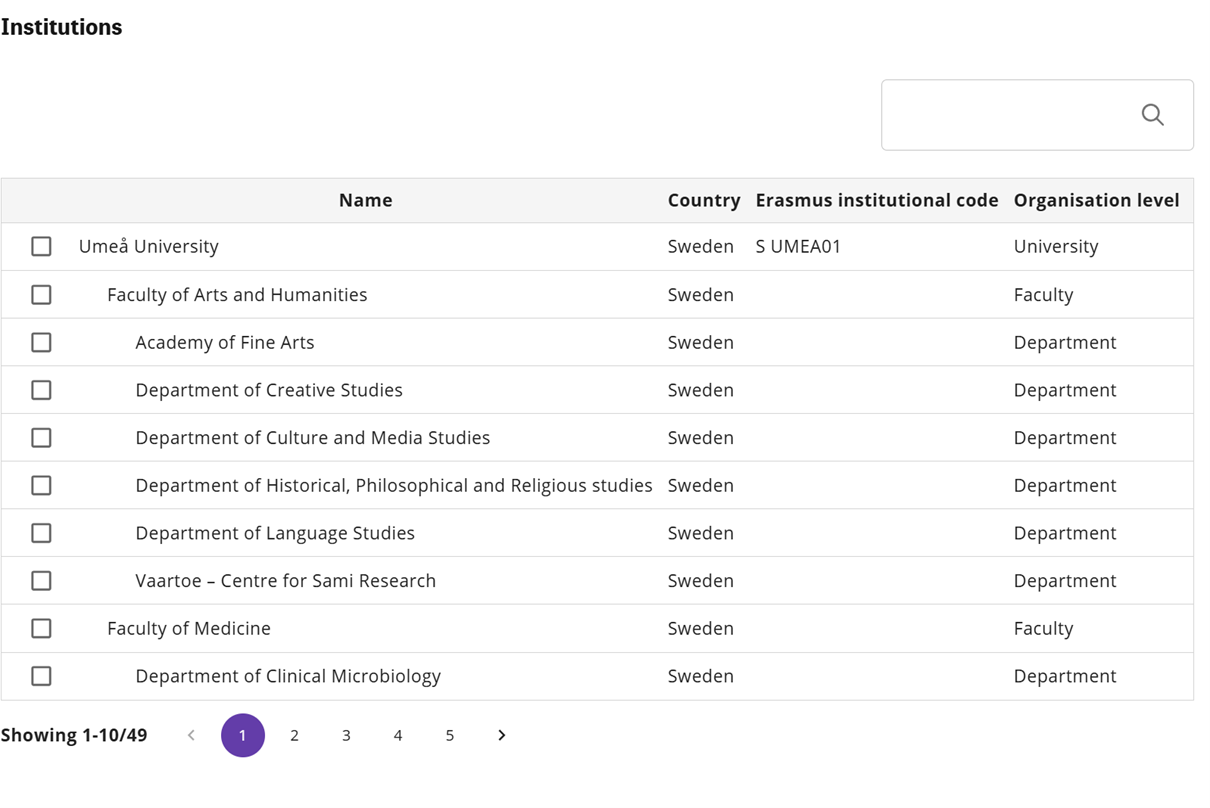Viewport: 1210px width, 808px height.
Task: Tick the Vaartoe Centre for Sami Research checkbox
Action: click(x=41, y=581)
